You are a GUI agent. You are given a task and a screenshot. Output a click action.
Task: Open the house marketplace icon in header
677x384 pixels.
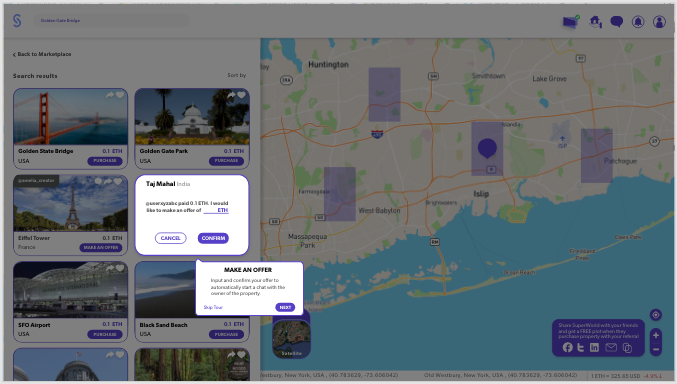[x=595, y=22]
